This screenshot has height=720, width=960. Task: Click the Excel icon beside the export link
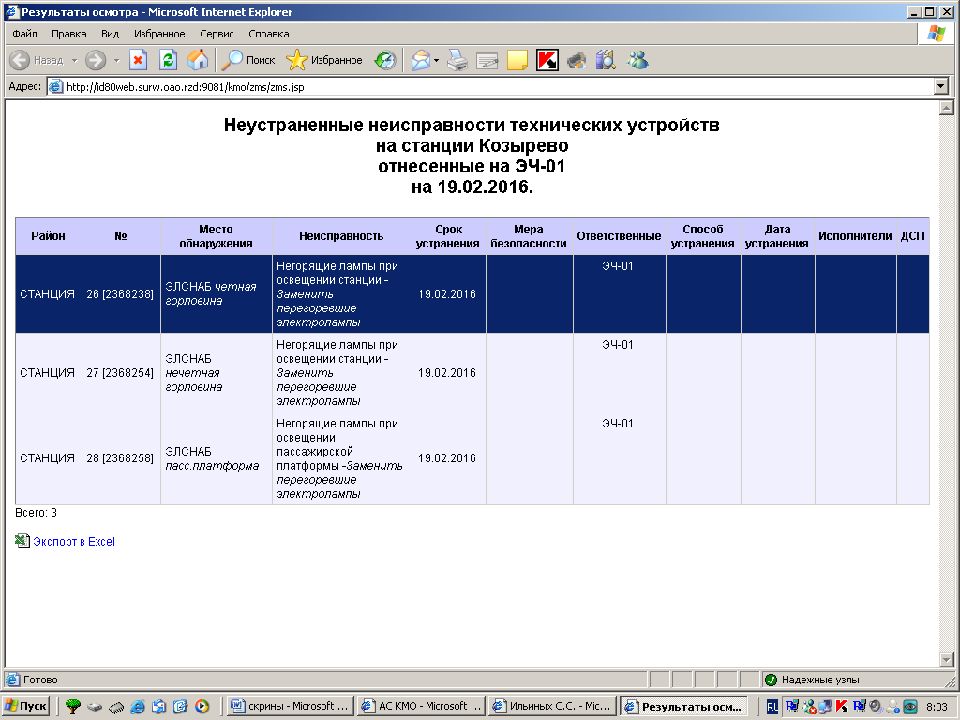[23, 541]
